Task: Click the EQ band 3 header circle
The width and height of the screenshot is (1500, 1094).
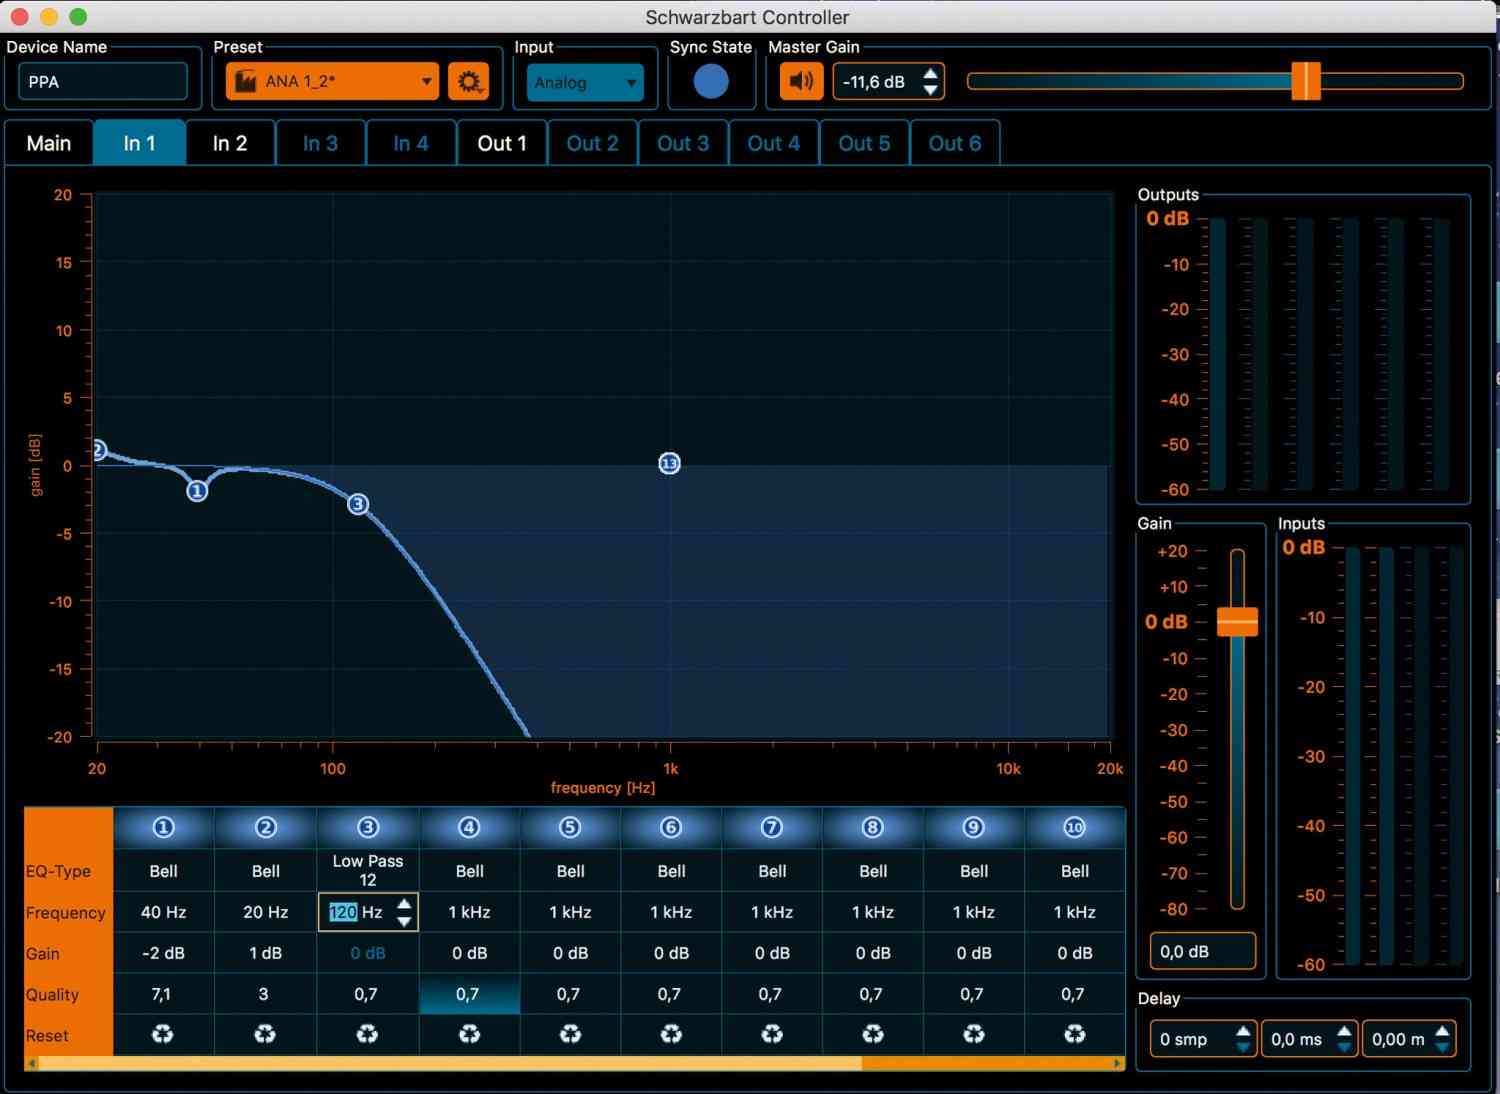Action: pyautogui.click(x=368, y=828)
